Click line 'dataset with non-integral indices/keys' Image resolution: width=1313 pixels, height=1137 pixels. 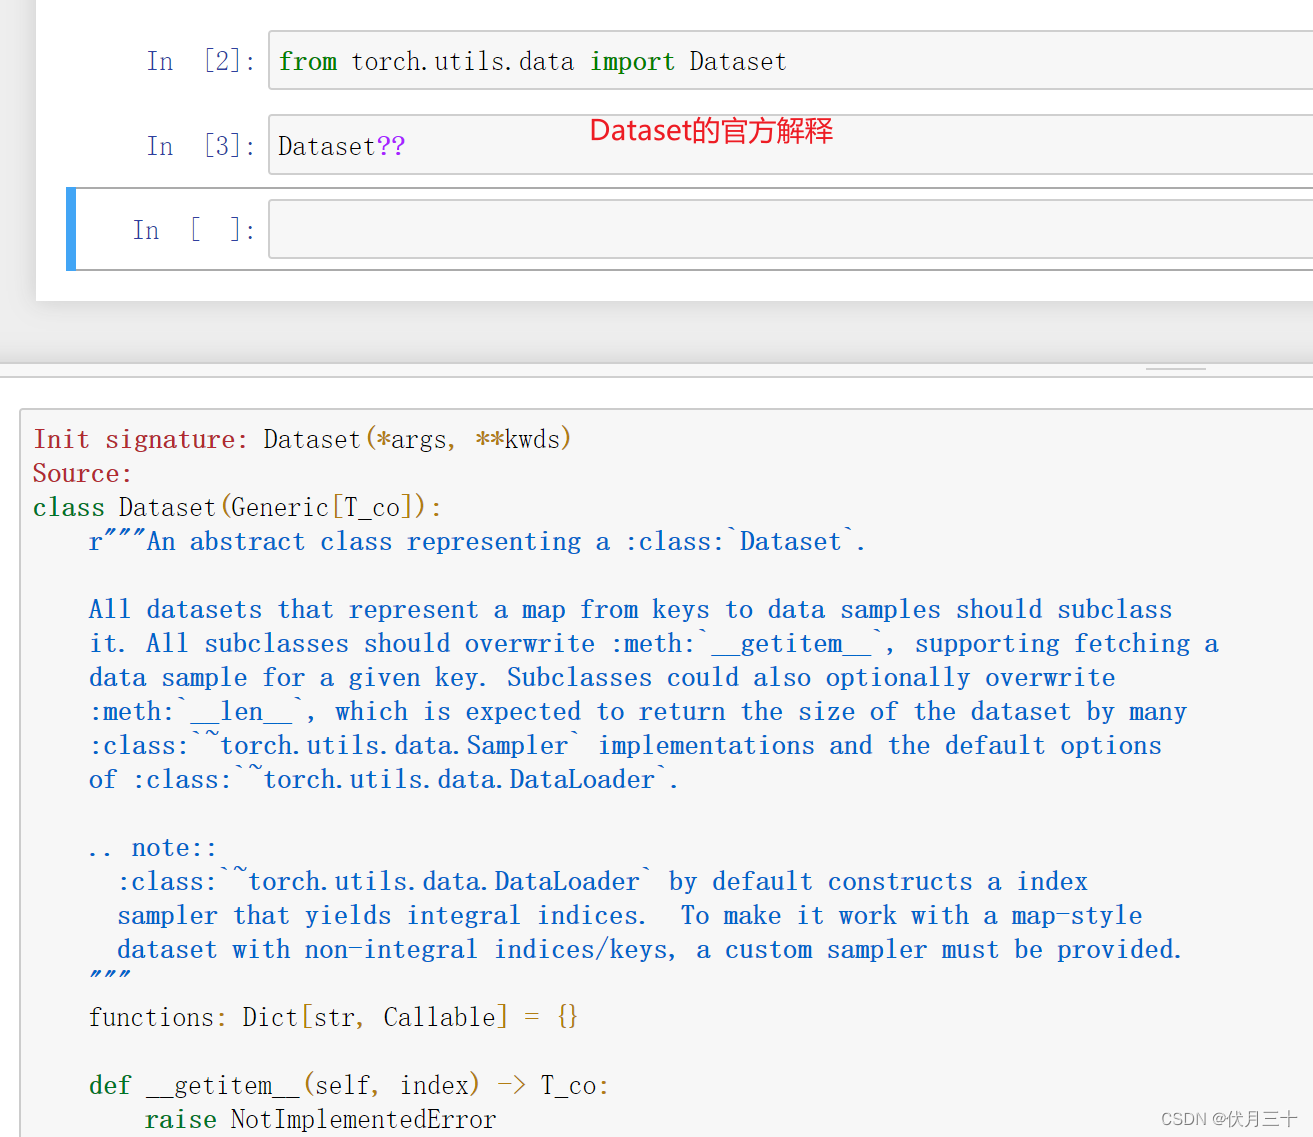point(649,949)
